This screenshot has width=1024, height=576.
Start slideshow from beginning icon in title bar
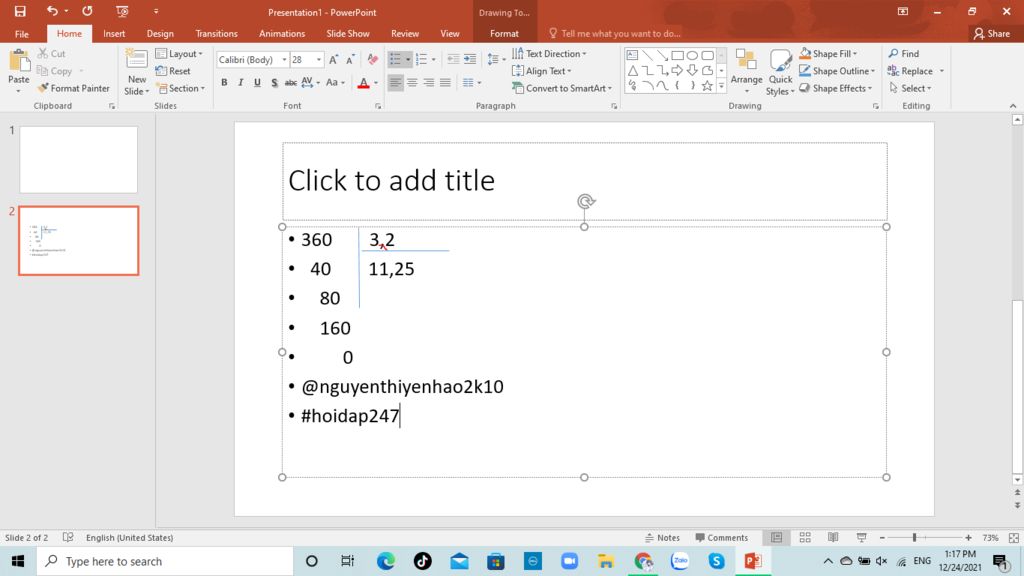tap(122, 11)
